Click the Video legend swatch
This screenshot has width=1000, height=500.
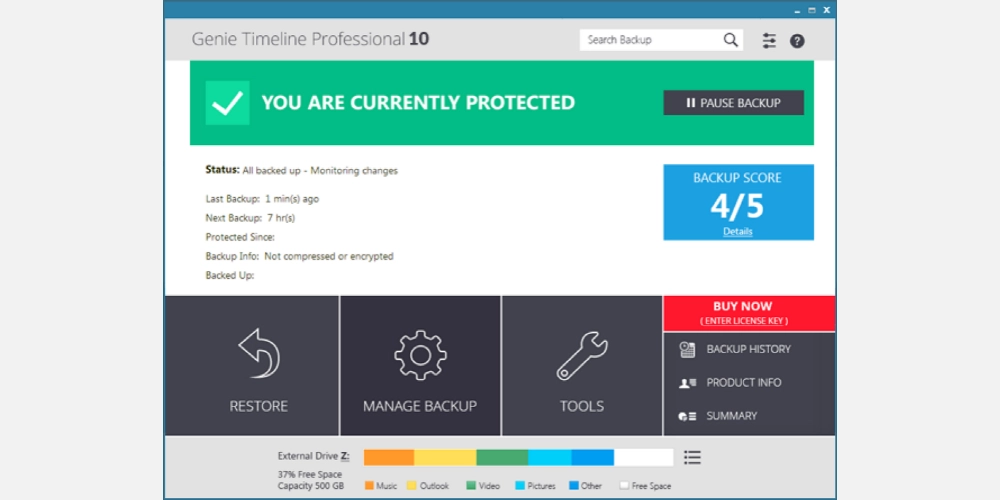pyautogui.click(x=471, y=485)
